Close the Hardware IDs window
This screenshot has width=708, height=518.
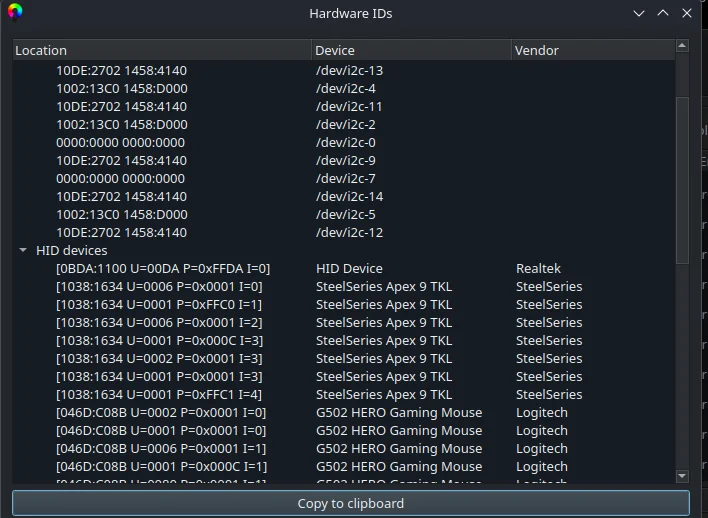pos(687,14)
